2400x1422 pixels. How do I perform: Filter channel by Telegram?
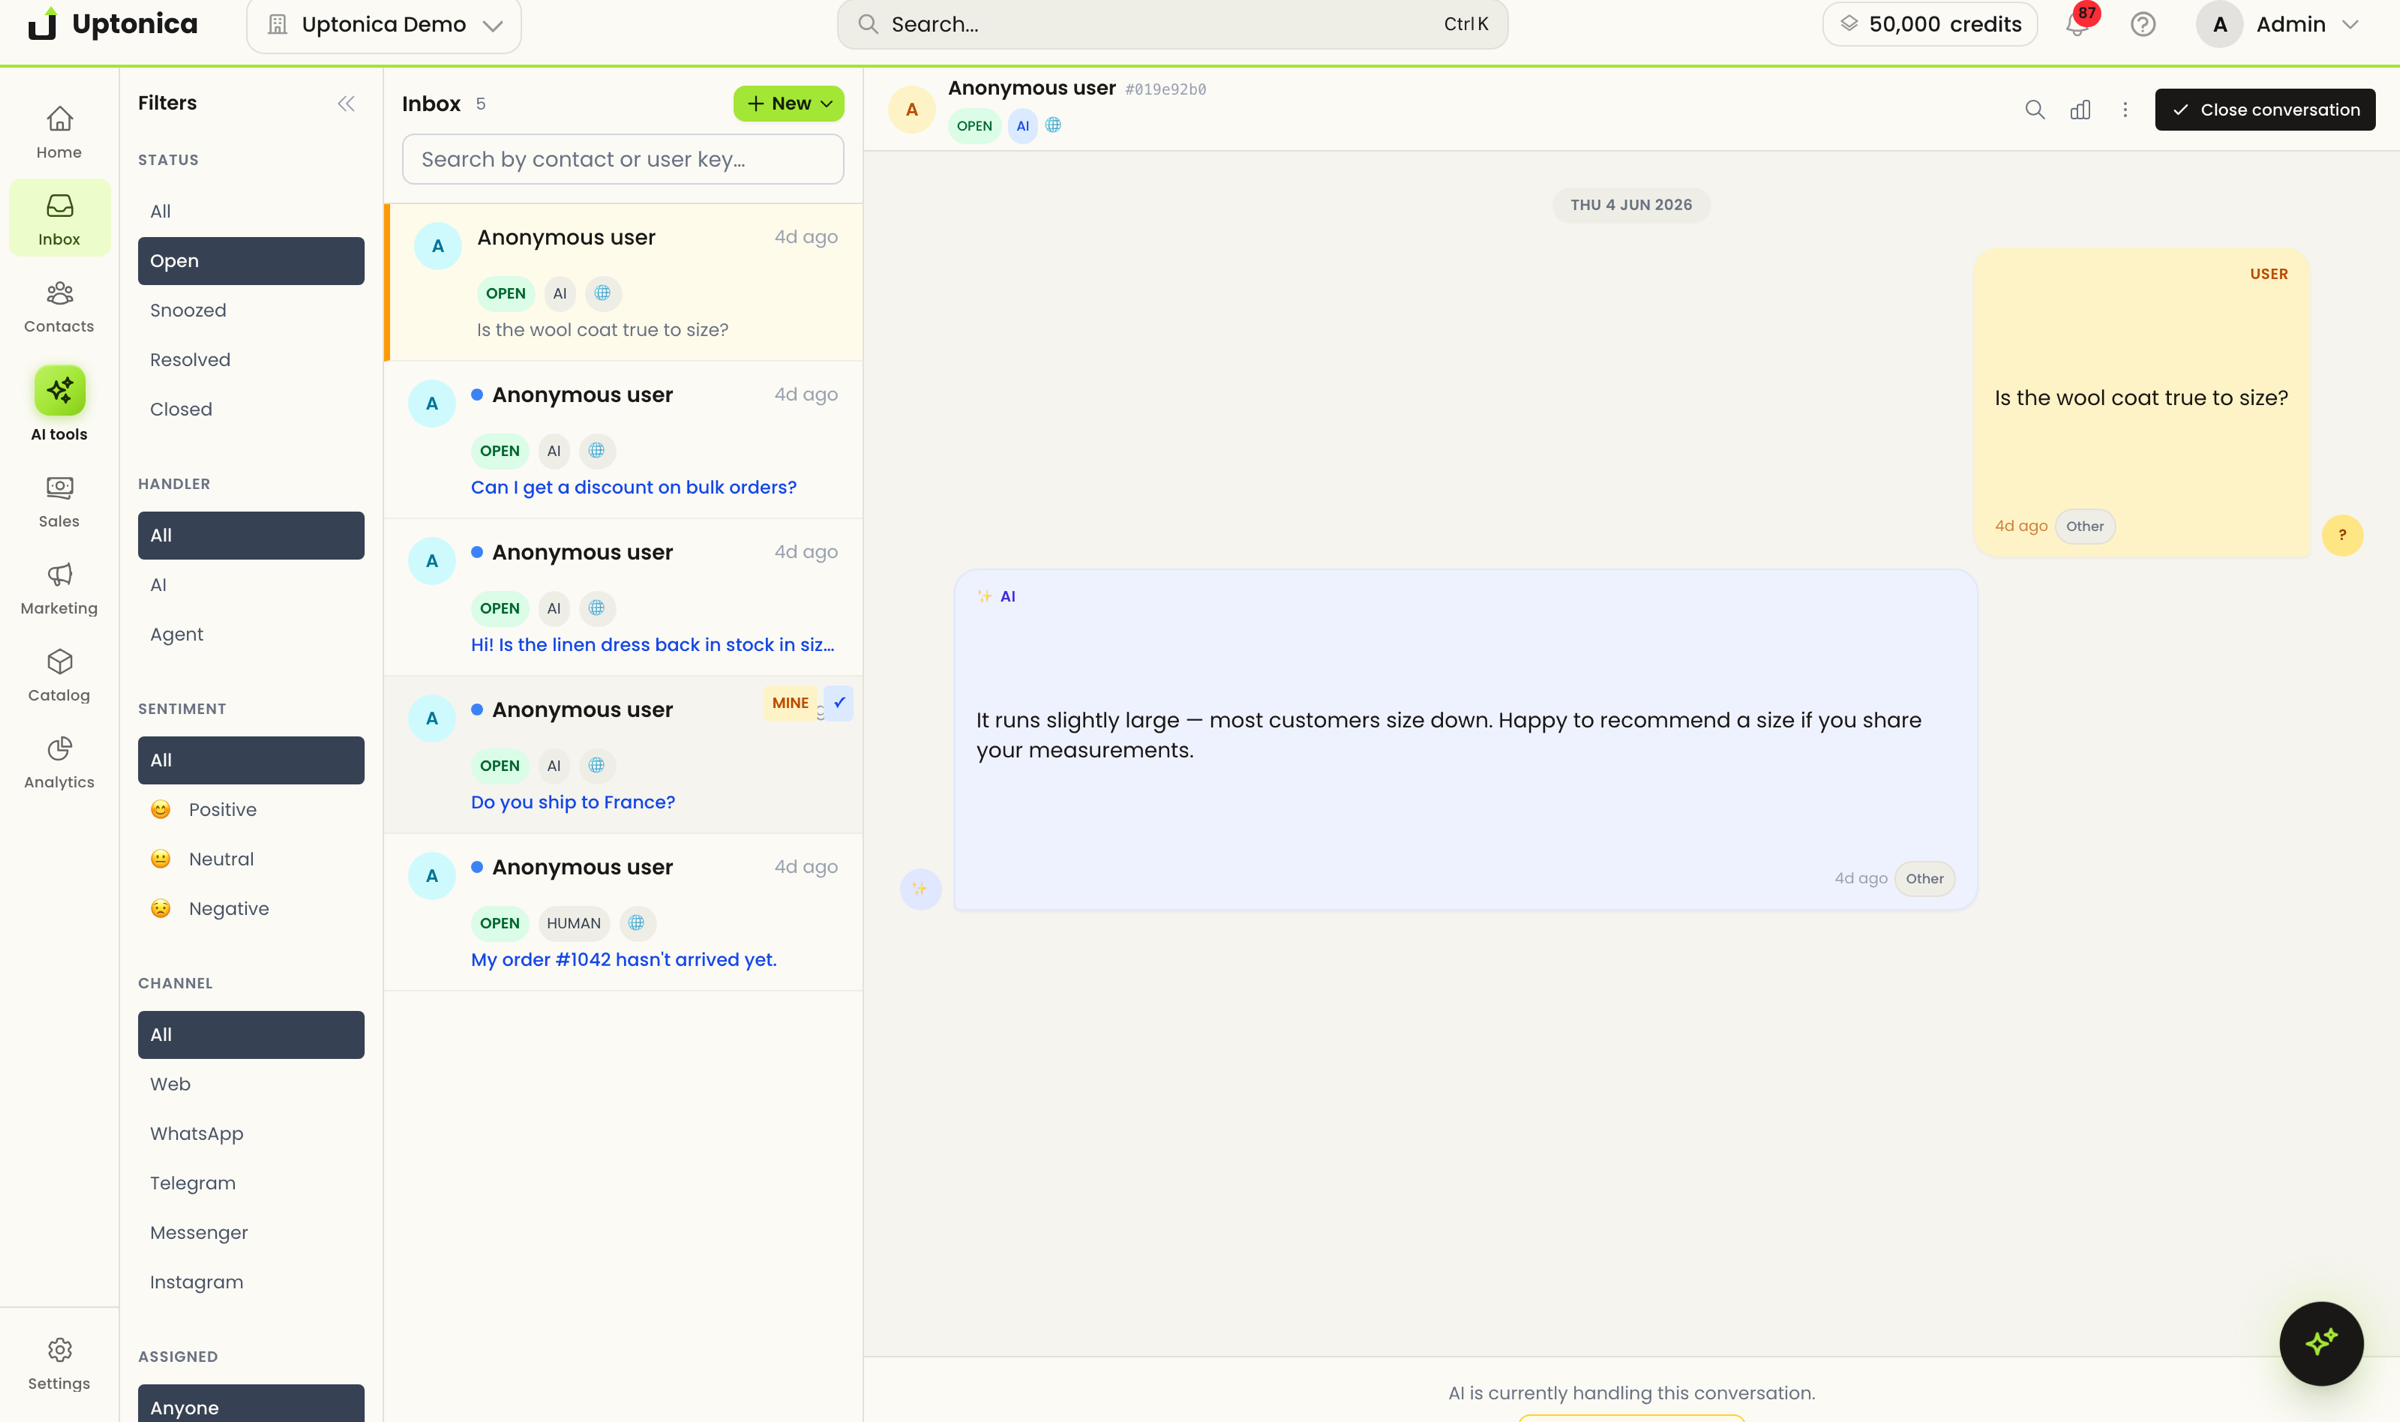[251, 1183]
